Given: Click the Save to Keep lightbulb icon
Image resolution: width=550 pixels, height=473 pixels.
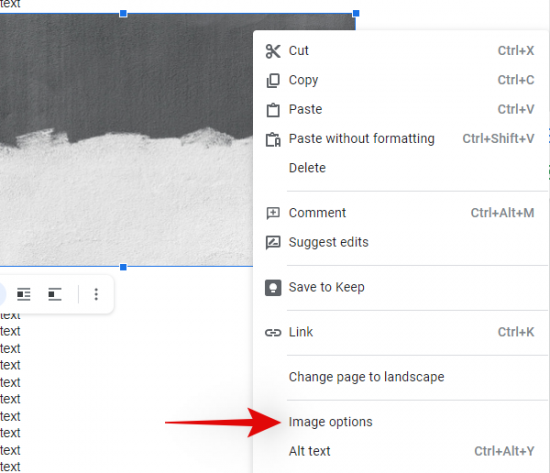Looking at the screenshot, I should [x=273, y=288].
